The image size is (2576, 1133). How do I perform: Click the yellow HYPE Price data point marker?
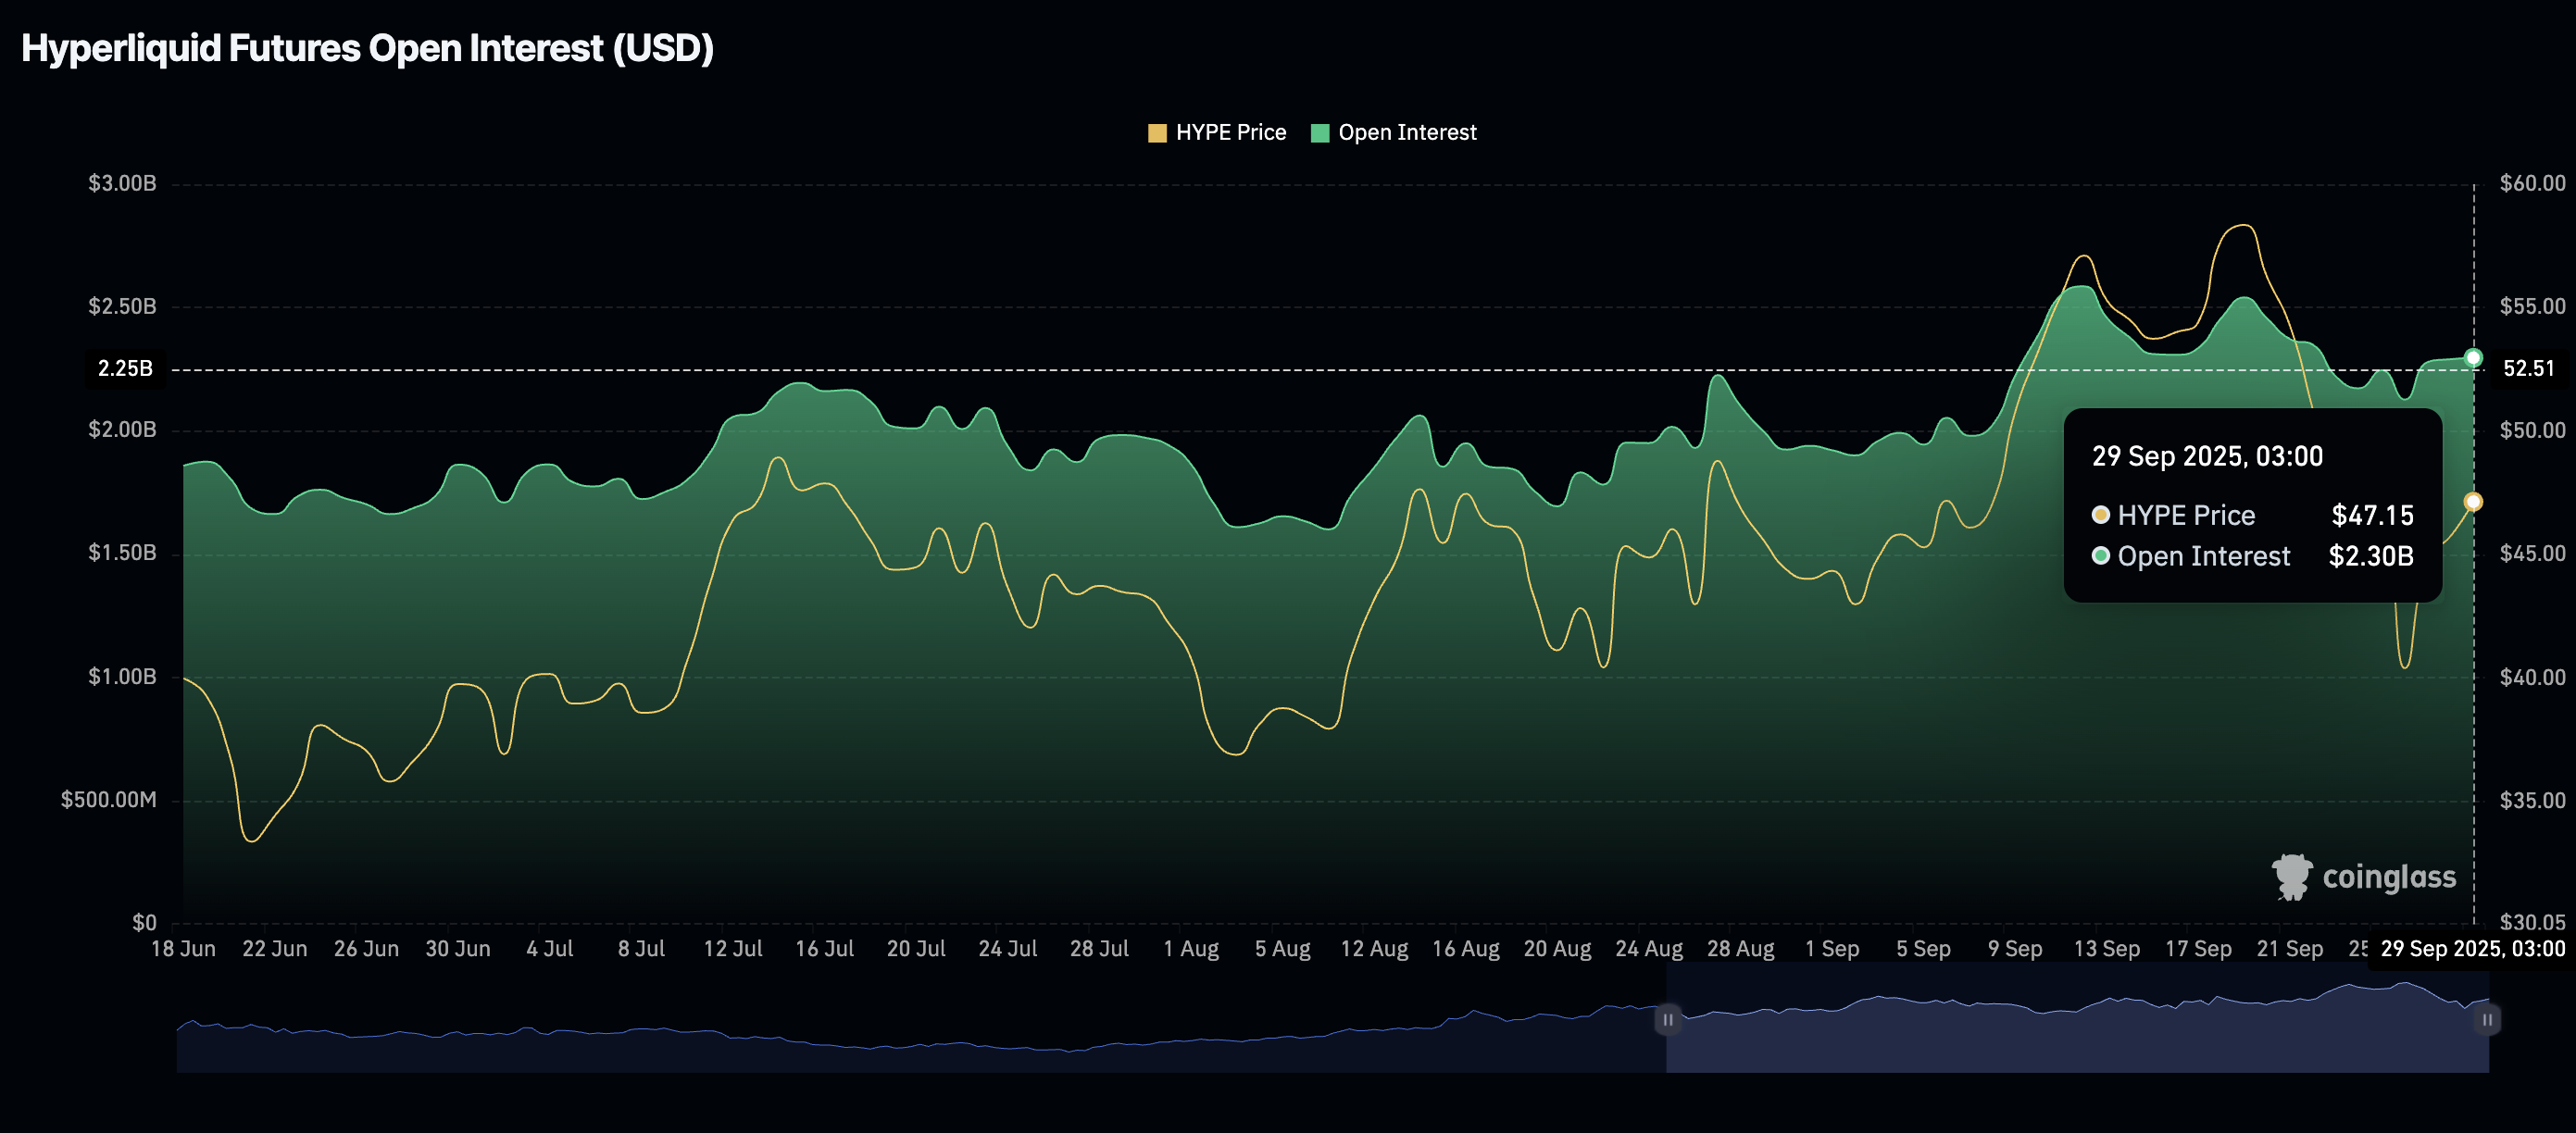[2473, 502]
